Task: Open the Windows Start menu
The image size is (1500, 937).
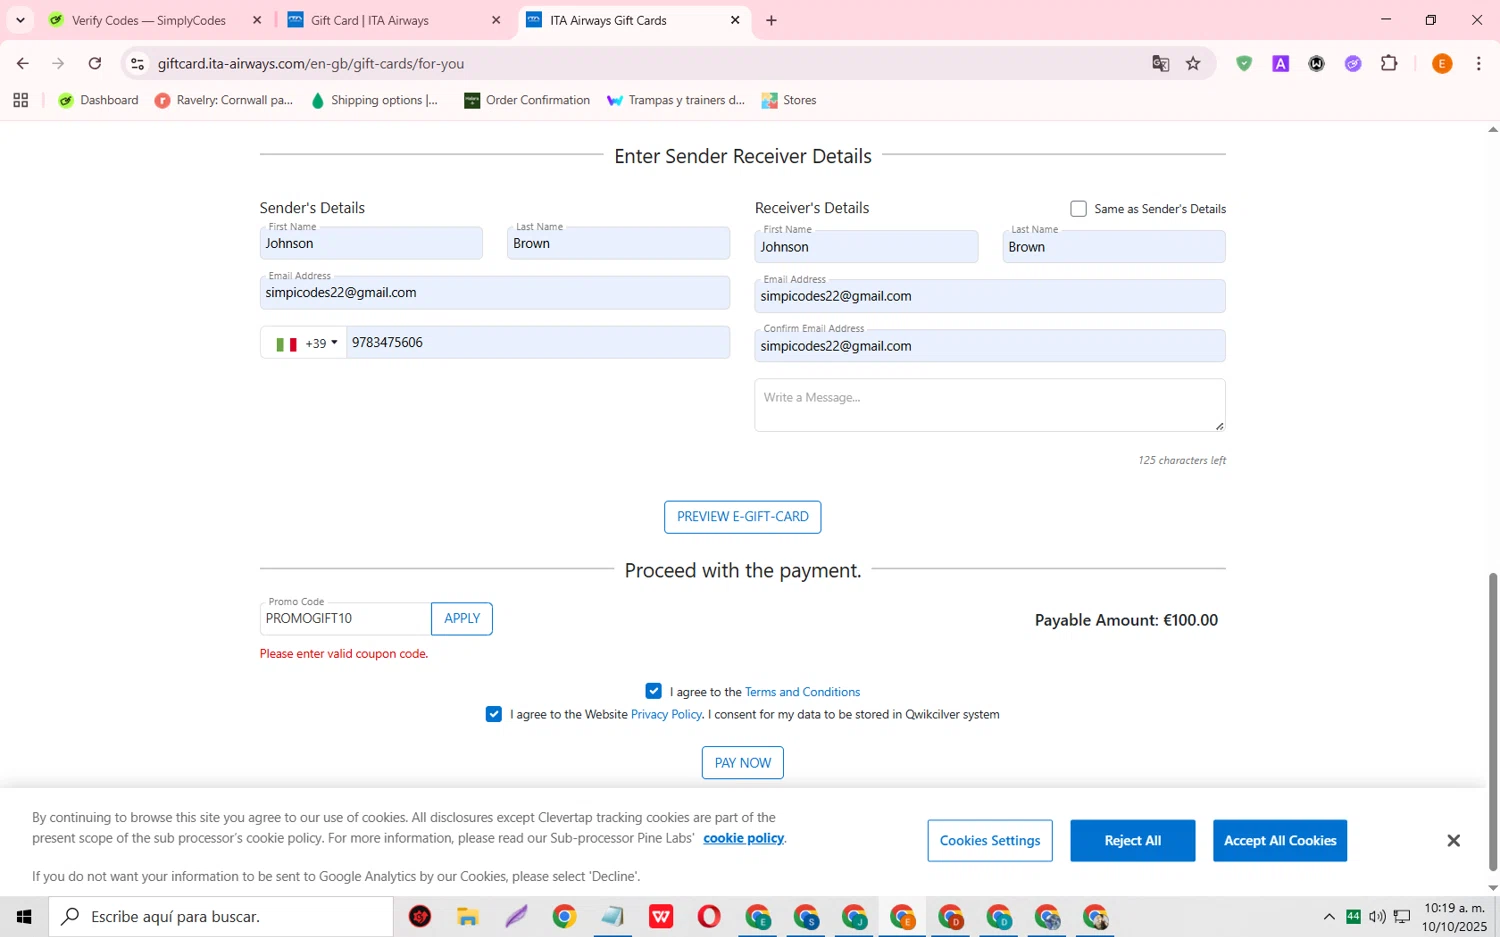Action: (24, 917)
